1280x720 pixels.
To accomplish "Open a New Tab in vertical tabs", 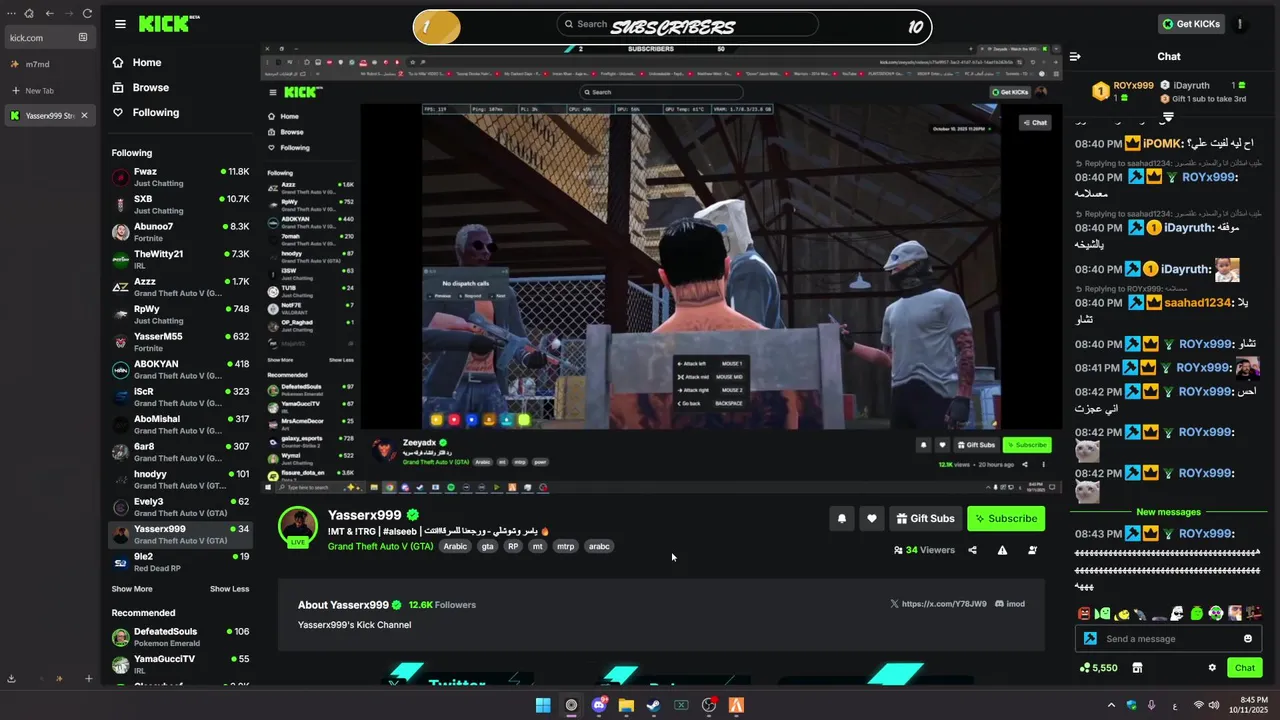I will (50, 90).
